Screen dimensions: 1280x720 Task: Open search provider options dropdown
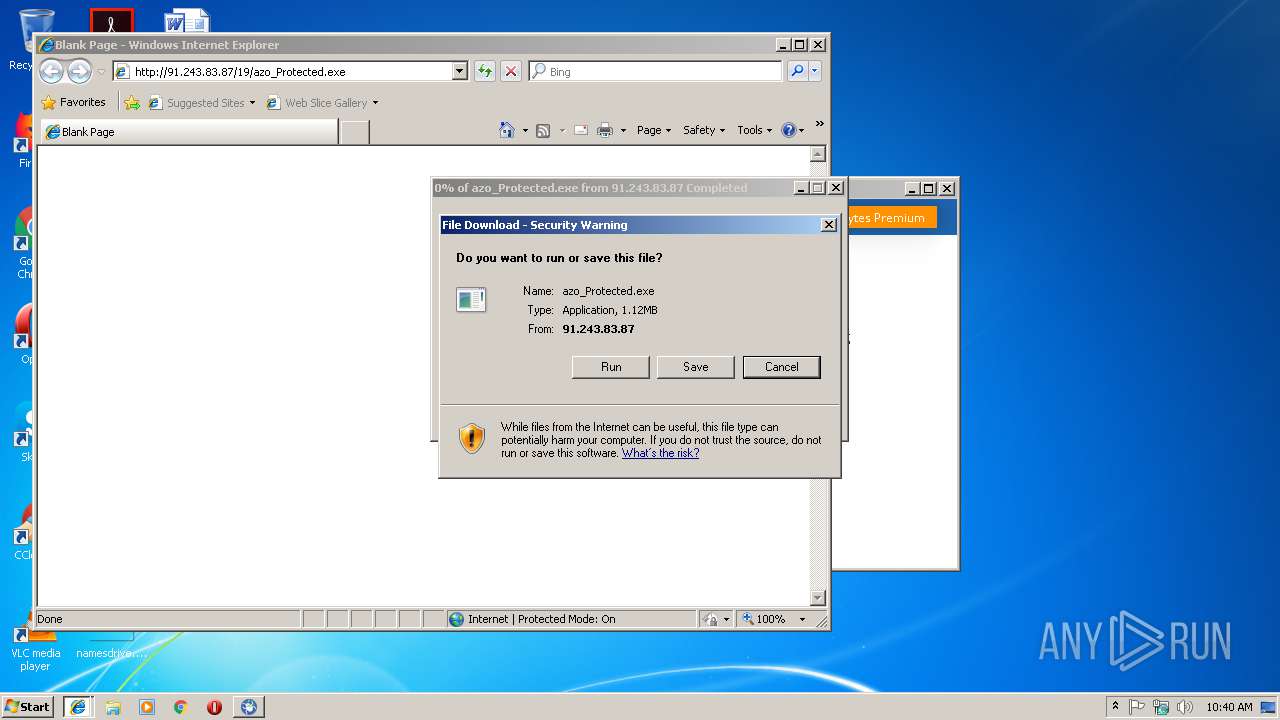click(x=815, y=71)
